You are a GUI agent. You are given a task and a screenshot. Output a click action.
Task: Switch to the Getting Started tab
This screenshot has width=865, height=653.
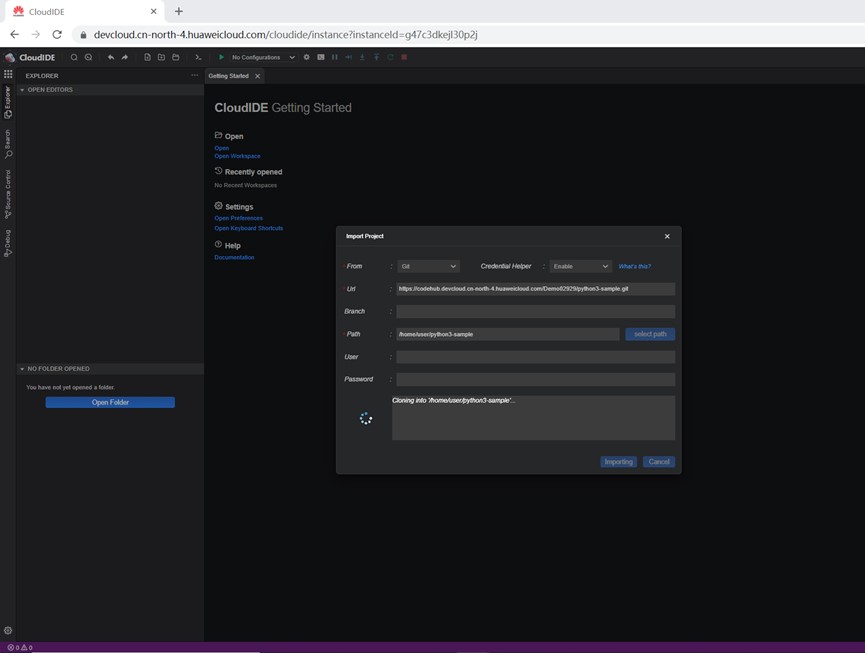228,76
